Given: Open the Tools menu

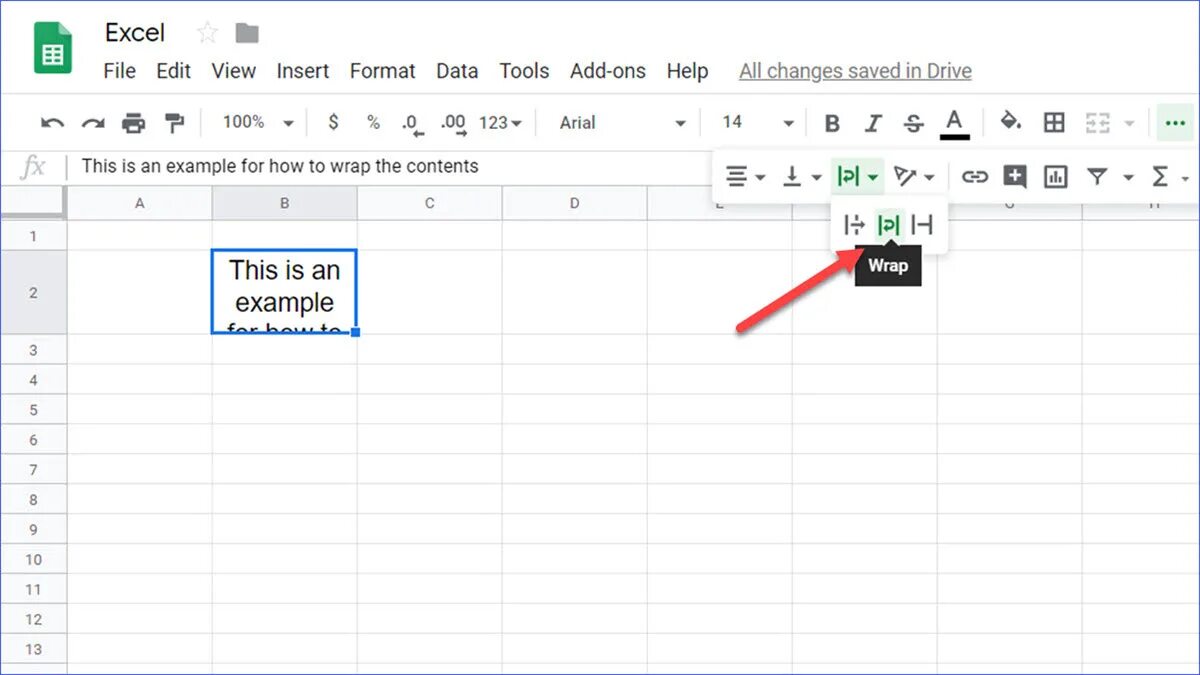Looking at the screenshot, I should (524, 71).
